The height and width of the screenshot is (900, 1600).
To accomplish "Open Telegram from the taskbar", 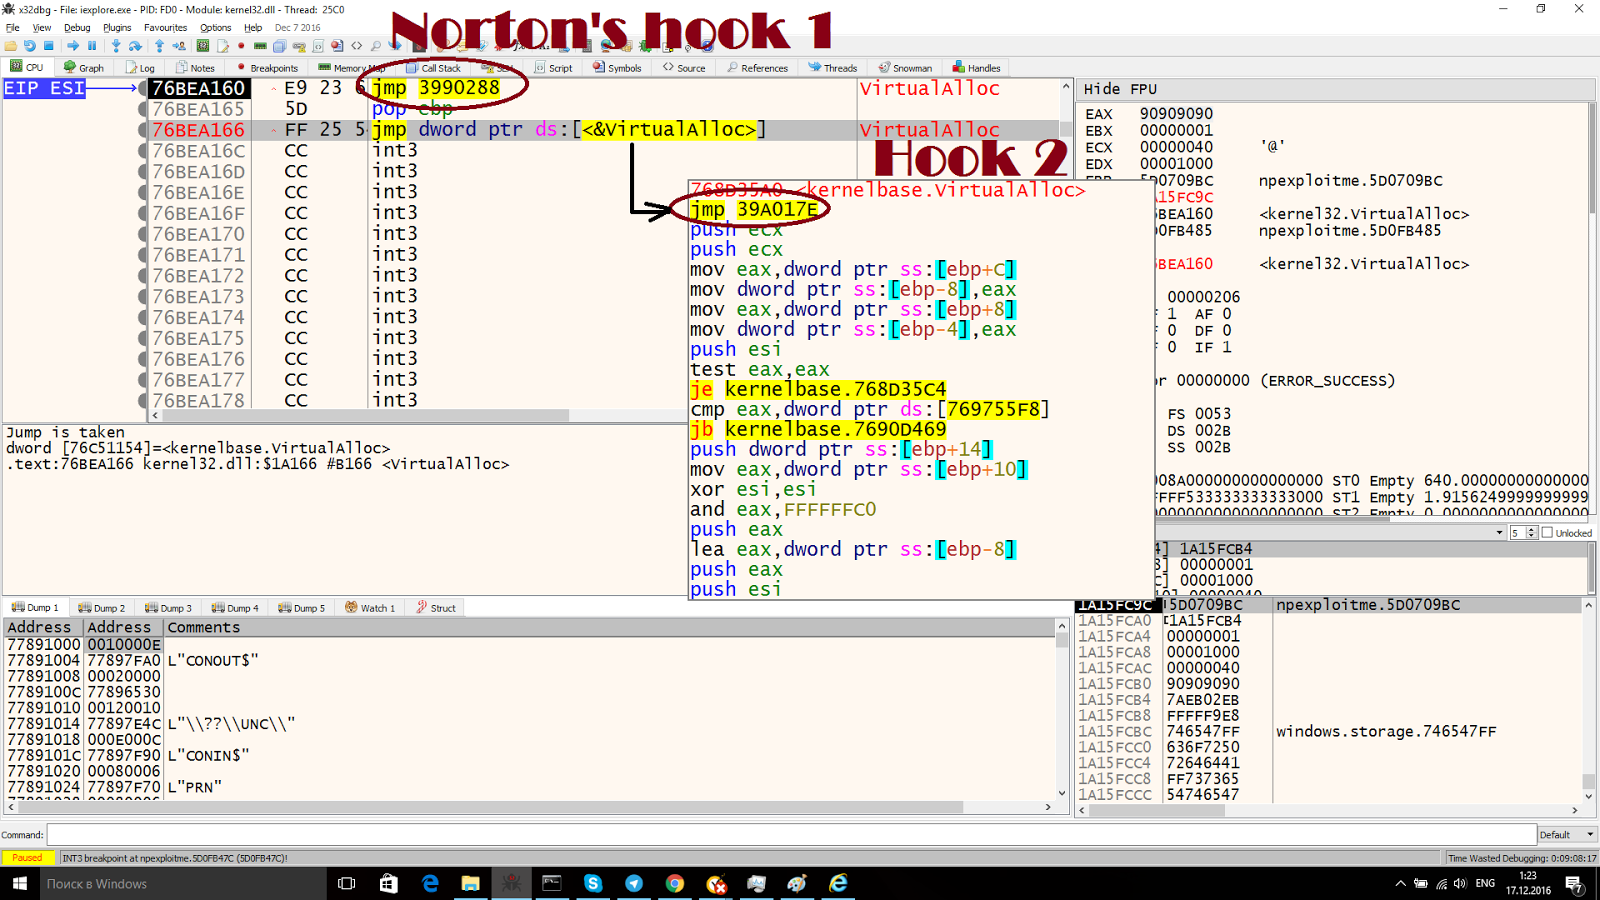I will tap(634, 883).
